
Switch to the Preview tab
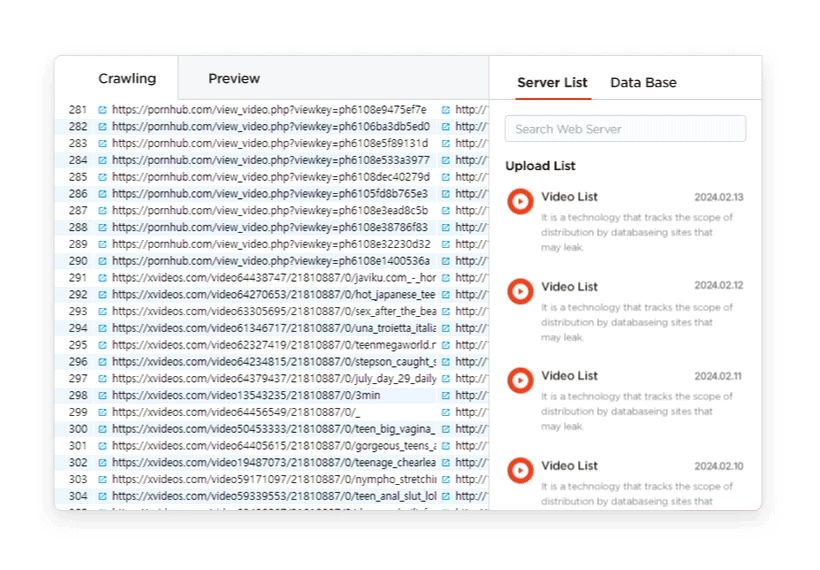[x=234, y=78]
